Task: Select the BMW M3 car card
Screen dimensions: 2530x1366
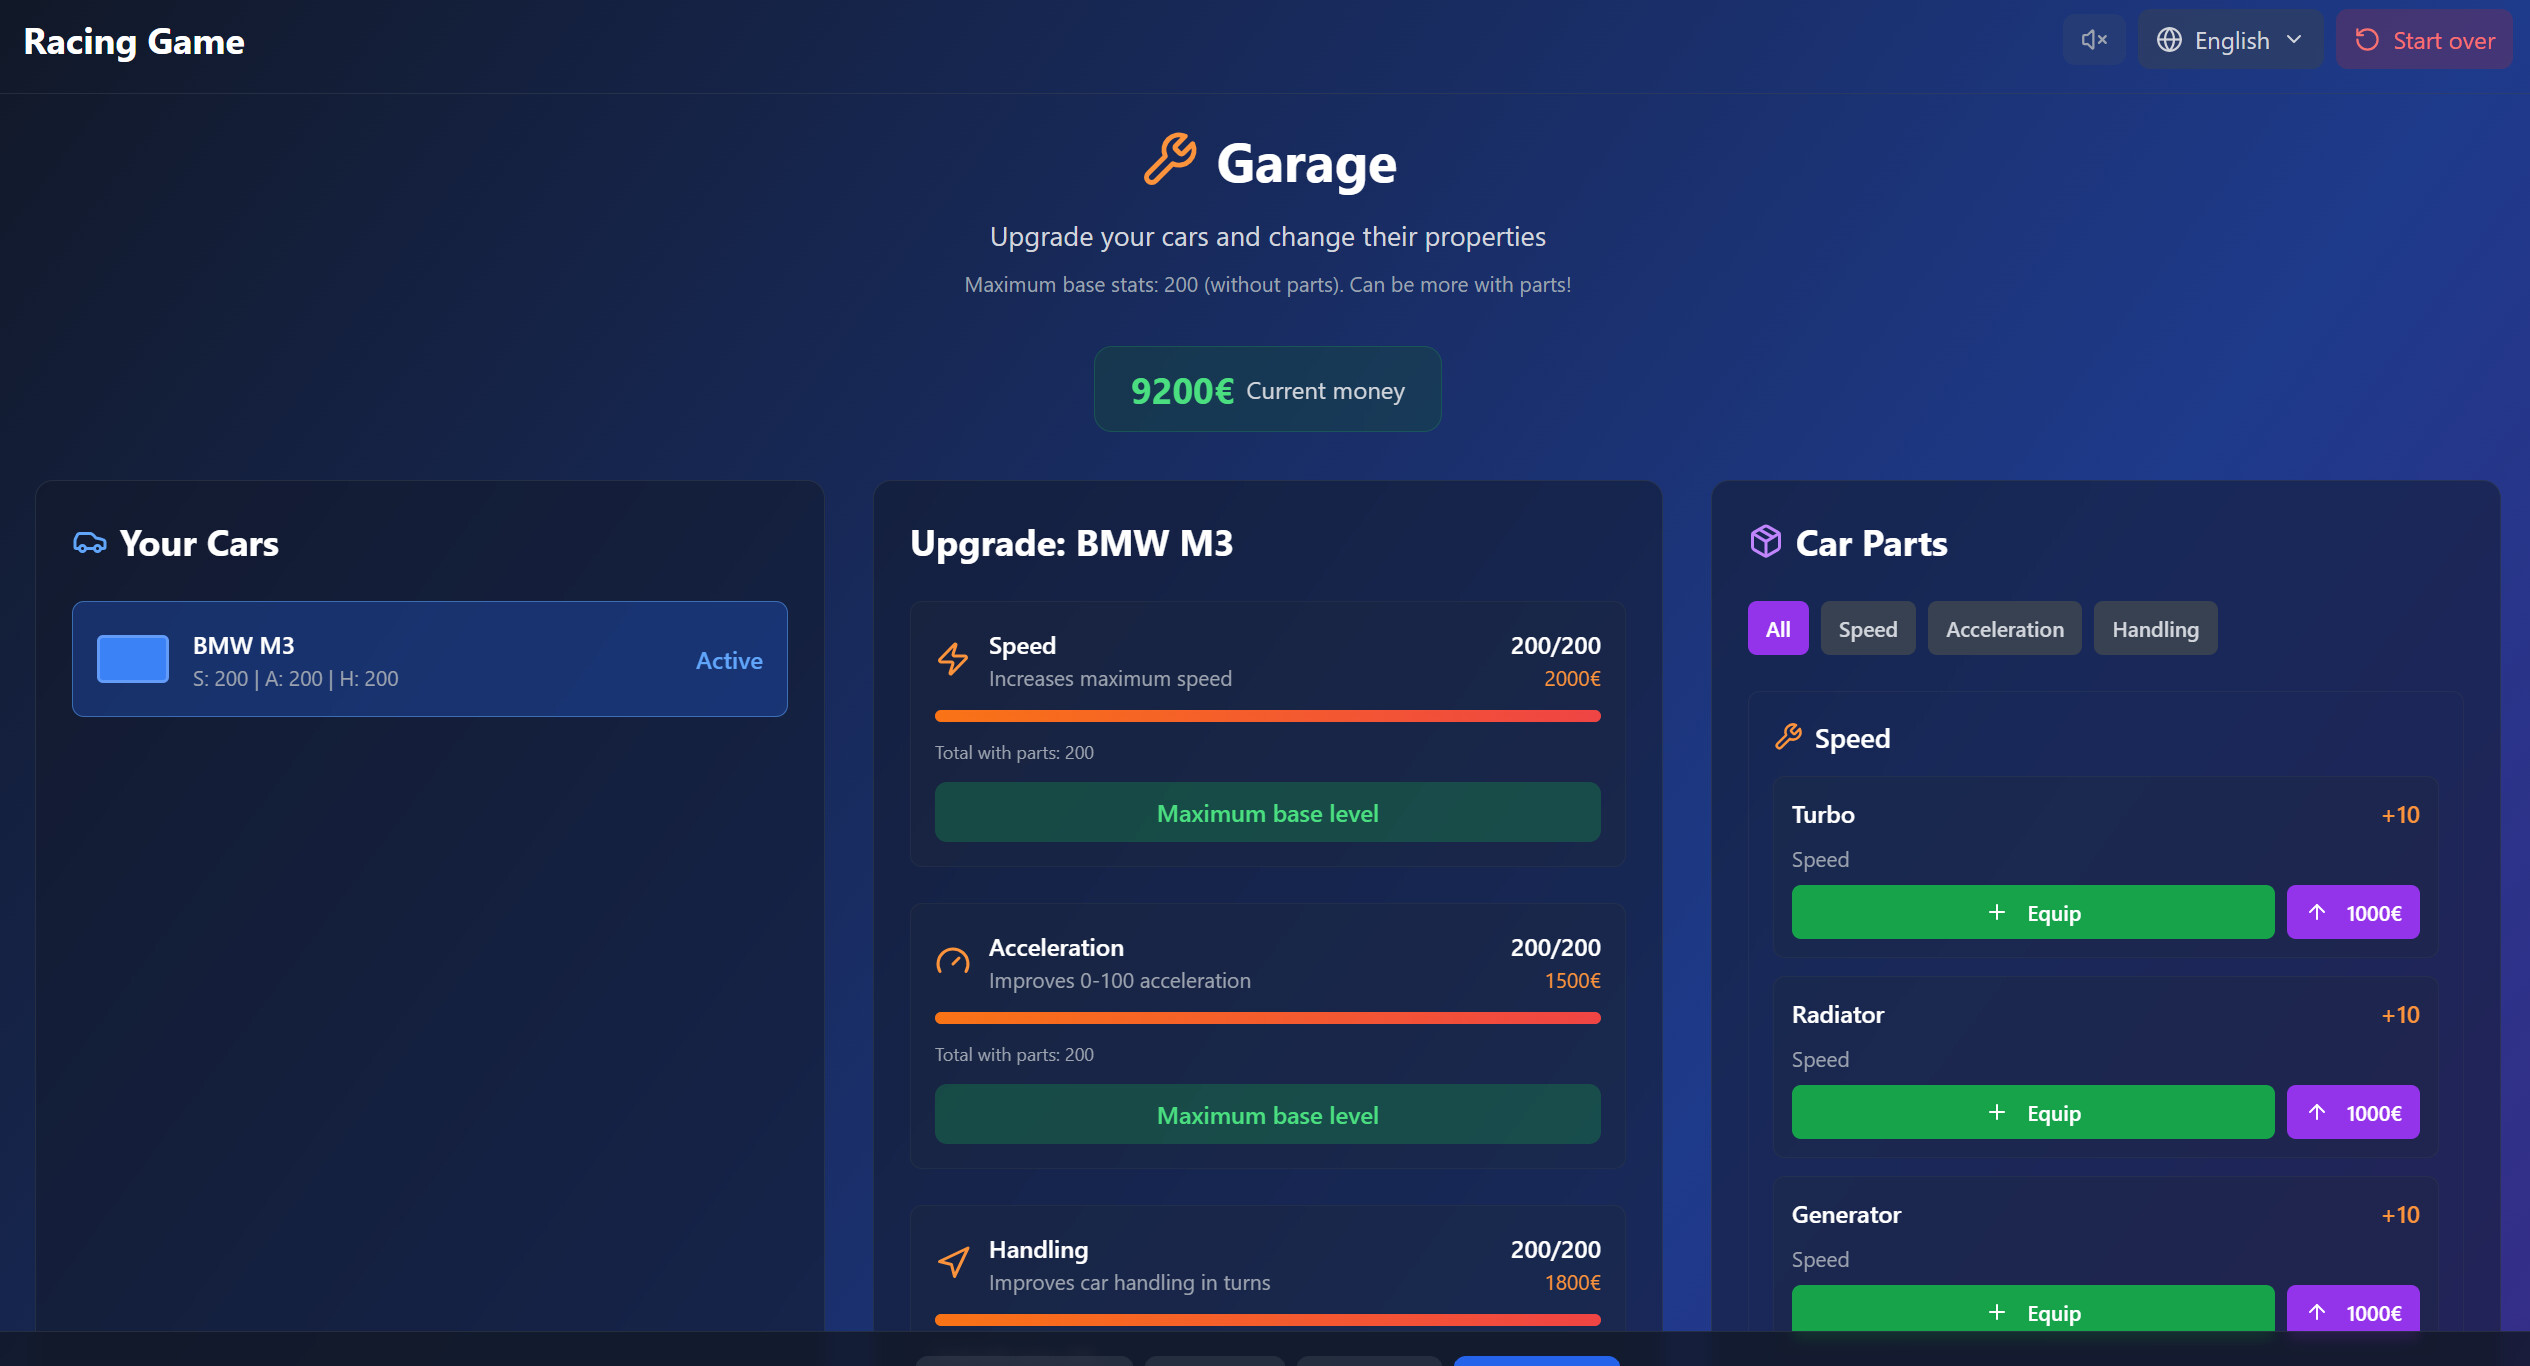Action: [x=430, y=659]
